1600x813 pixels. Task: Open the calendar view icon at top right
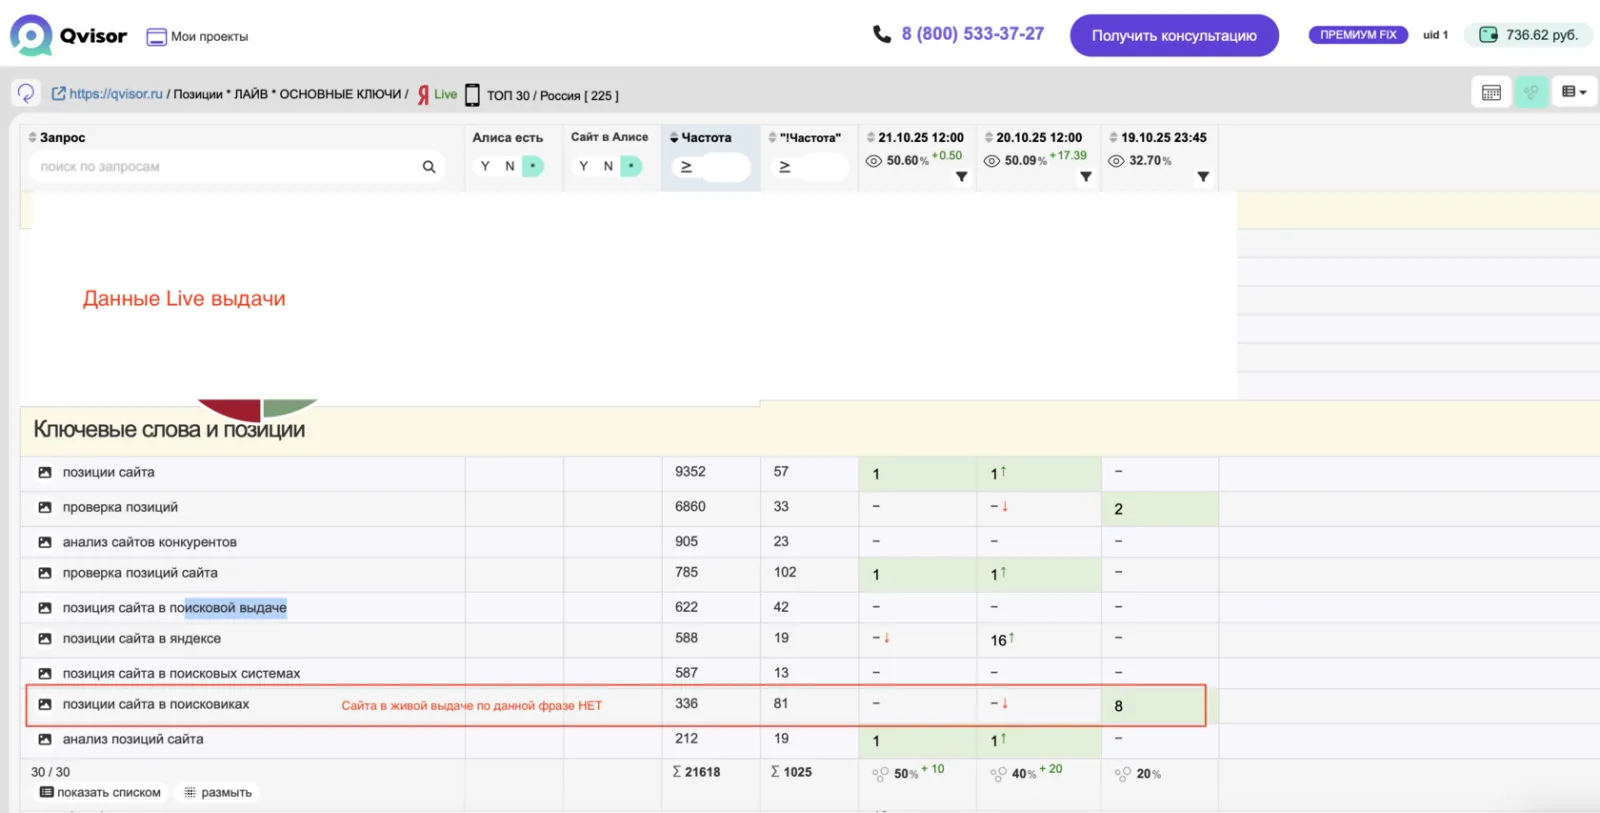point(1491,92)
